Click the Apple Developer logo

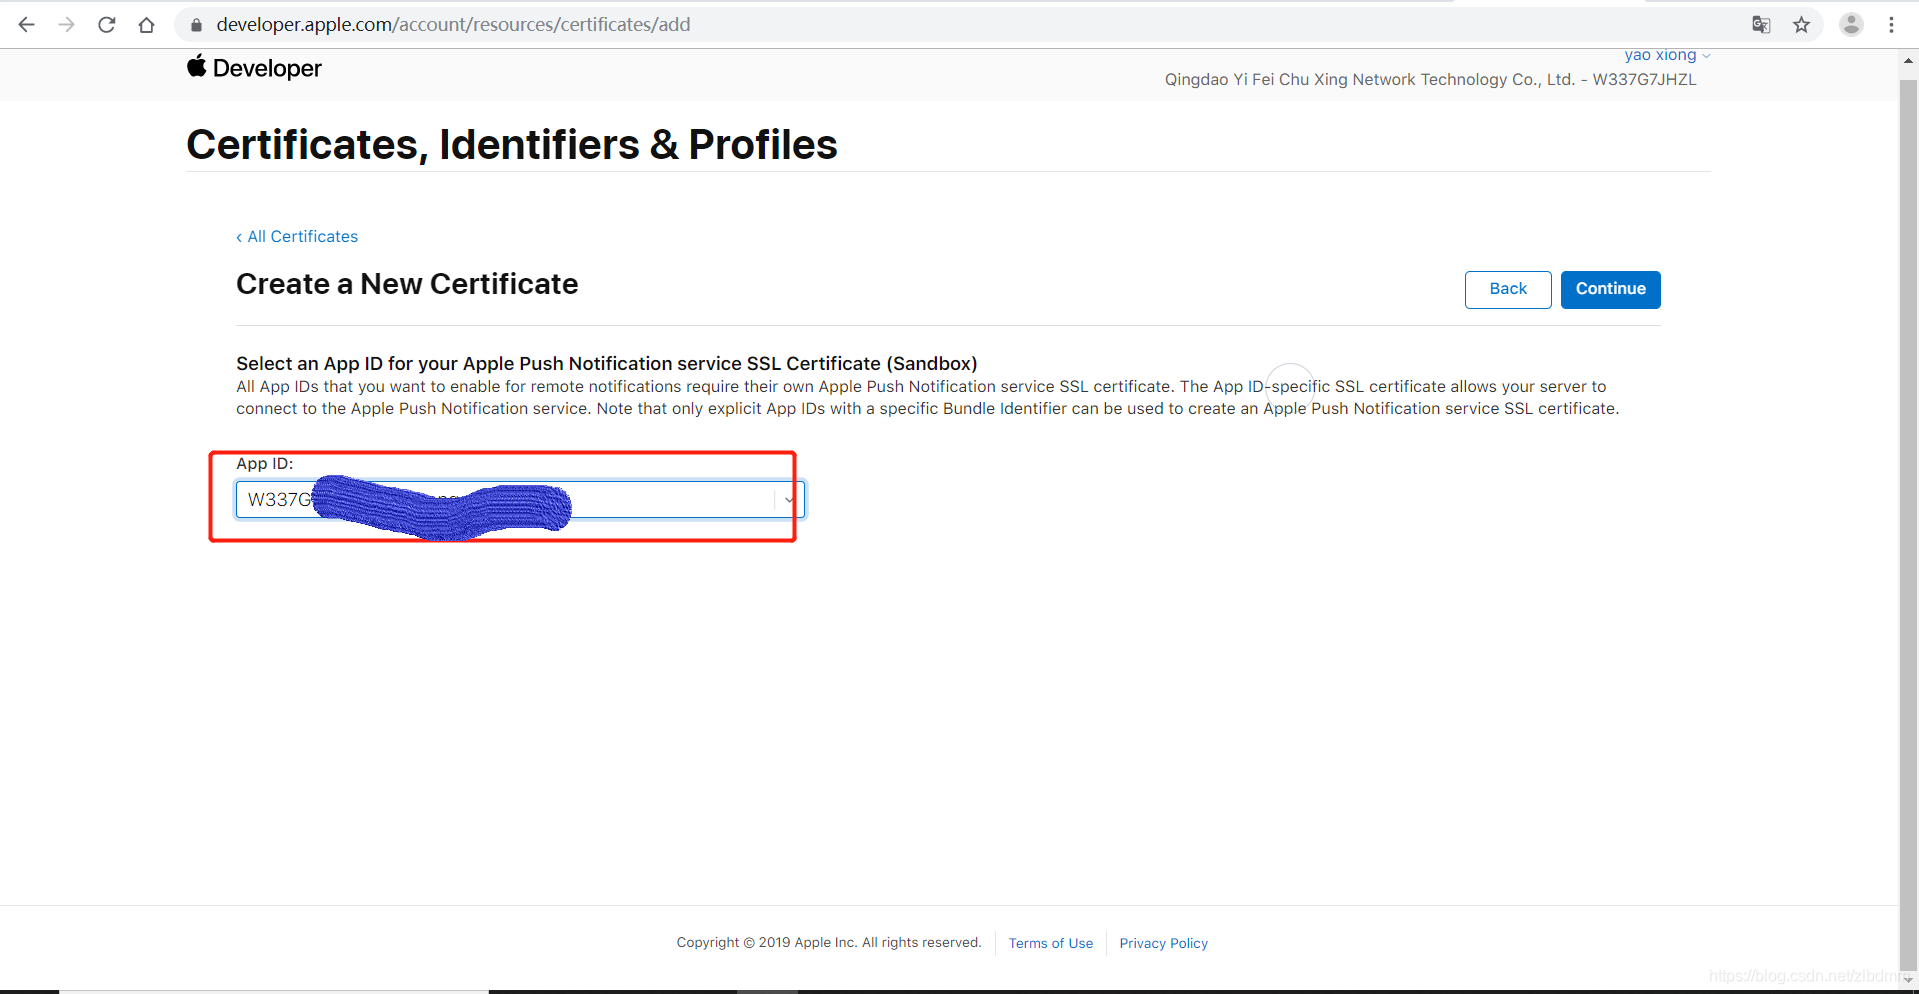(x=254, y=68)
